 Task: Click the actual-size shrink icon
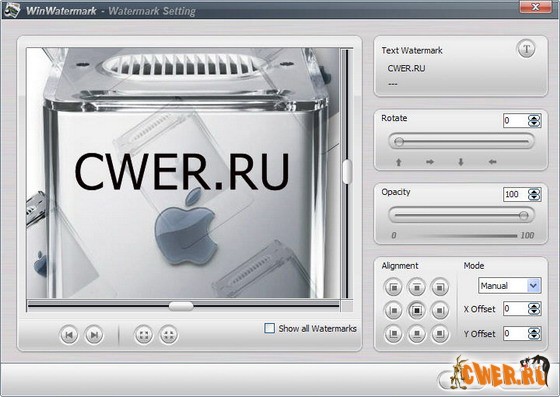click(168, 335)
